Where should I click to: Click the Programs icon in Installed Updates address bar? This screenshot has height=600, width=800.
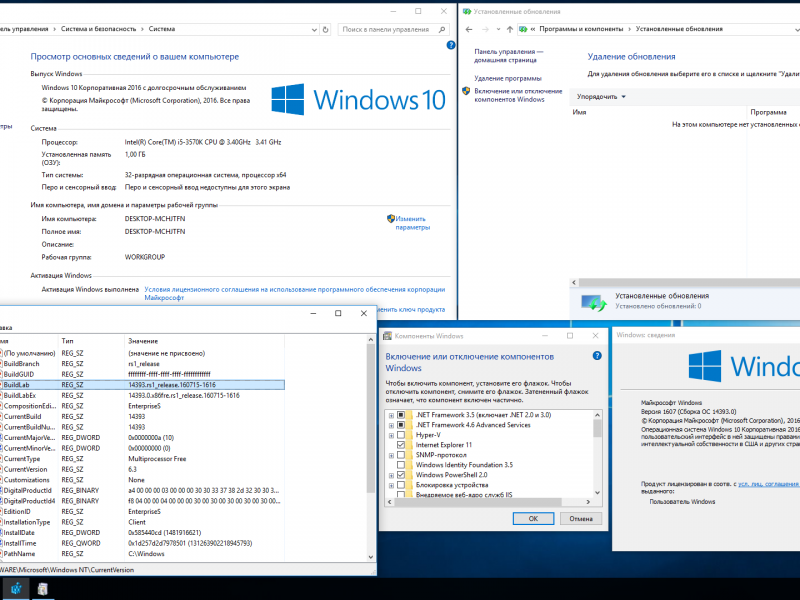pyautogui.click(x=523, y=29)
